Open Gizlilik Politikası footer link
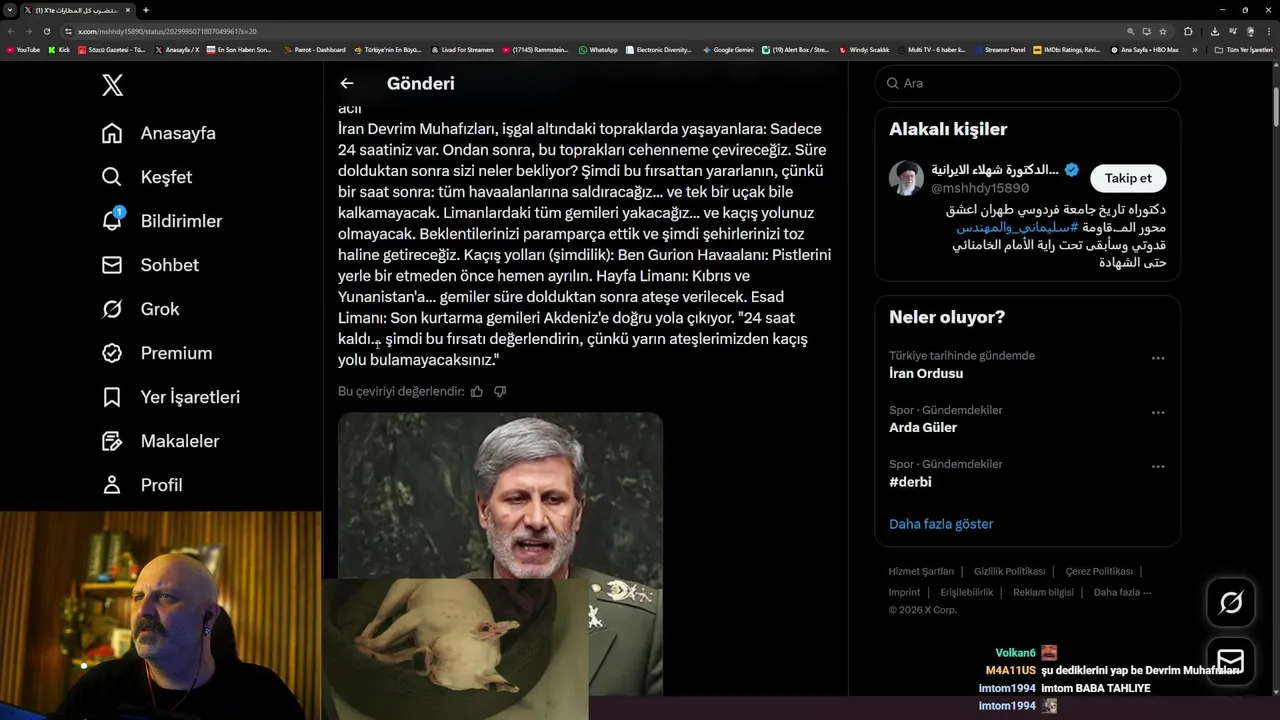 pyautogui.click(x=1009, y=571)
